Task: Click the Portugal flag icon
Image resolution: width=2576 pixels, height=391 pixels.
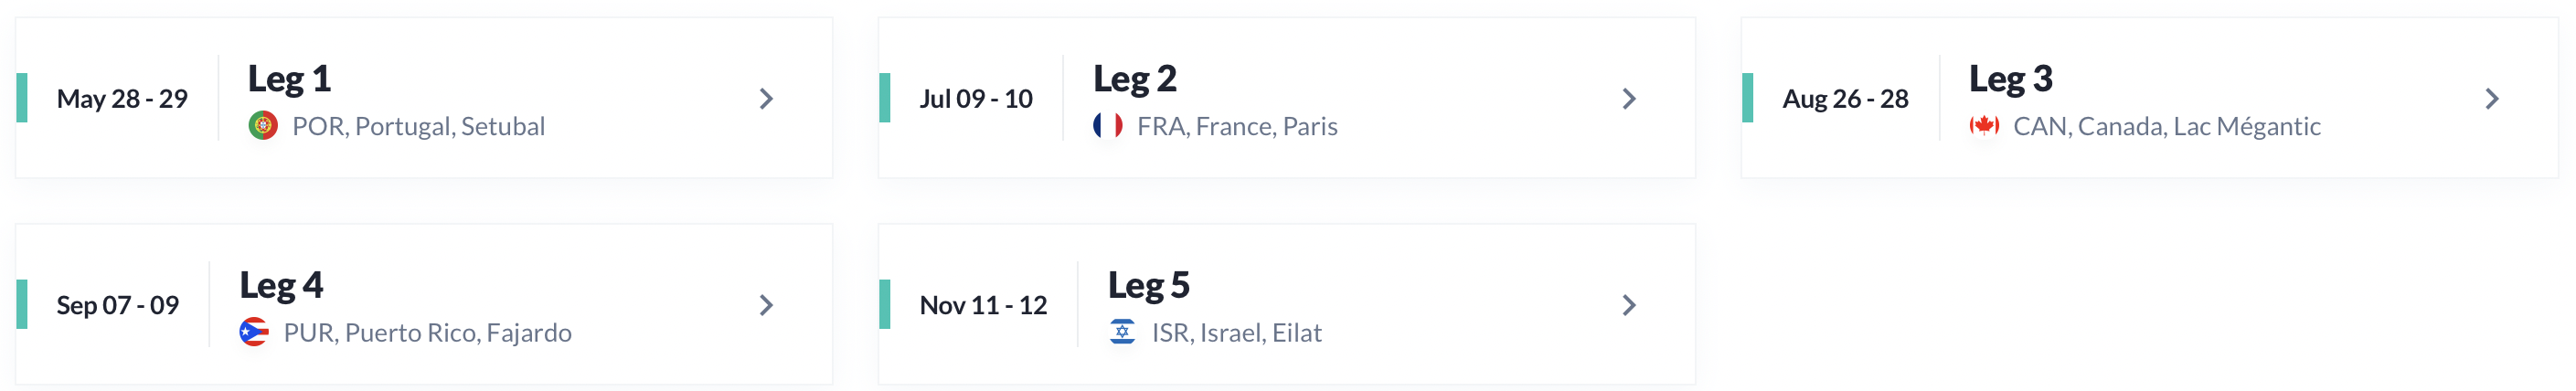Action: coord(263,126)
